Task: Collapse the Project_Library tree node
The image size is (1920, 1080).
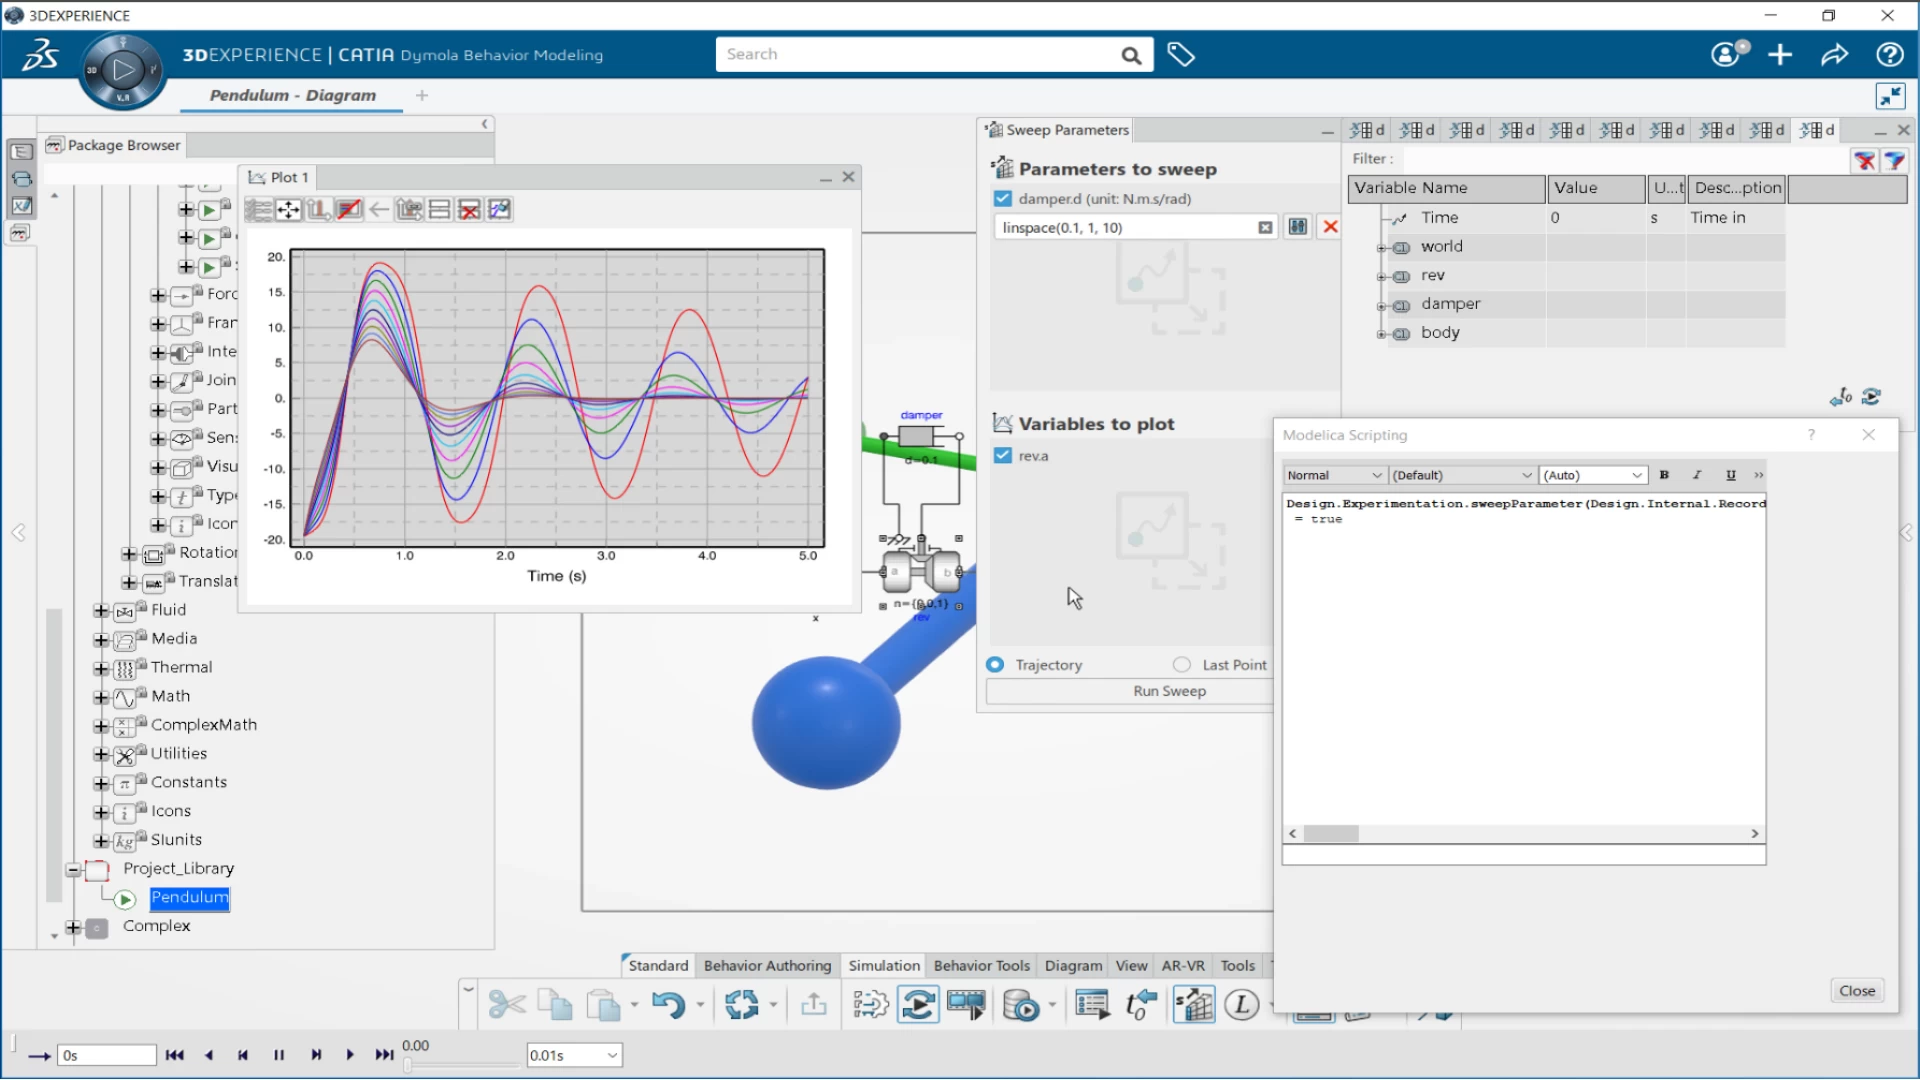Action: [75, 870]
